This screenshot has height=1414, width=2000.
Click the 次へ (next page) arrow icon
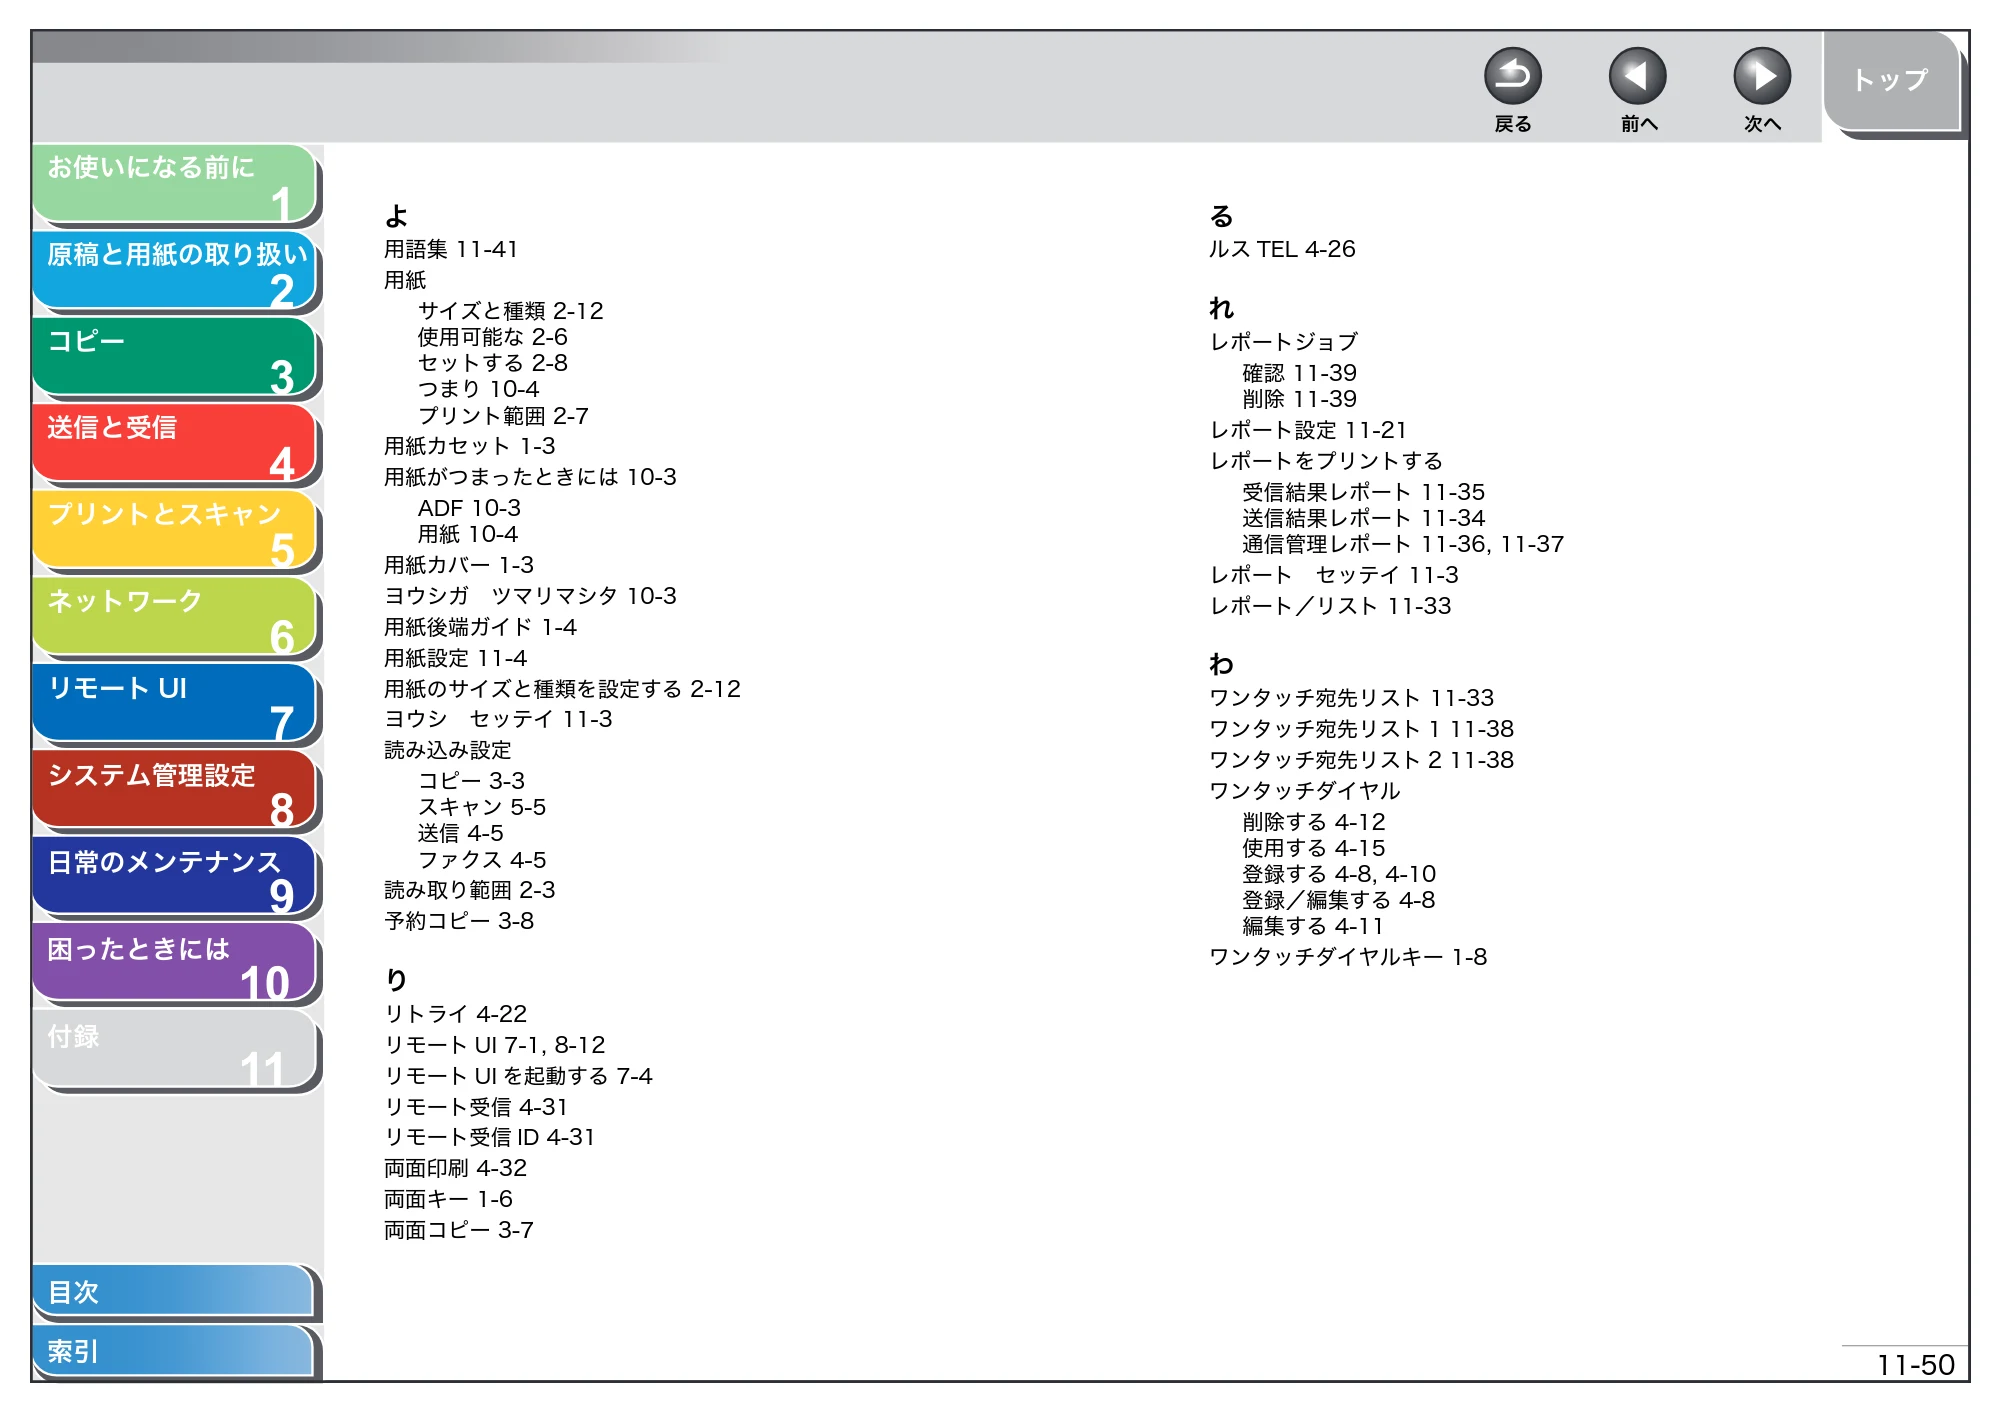pos(1761,76)
